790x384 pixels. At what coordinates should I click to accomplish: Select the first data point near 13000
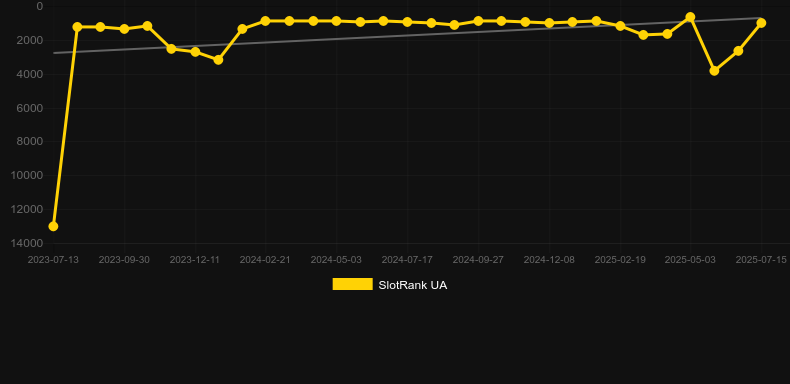(53, 226)
